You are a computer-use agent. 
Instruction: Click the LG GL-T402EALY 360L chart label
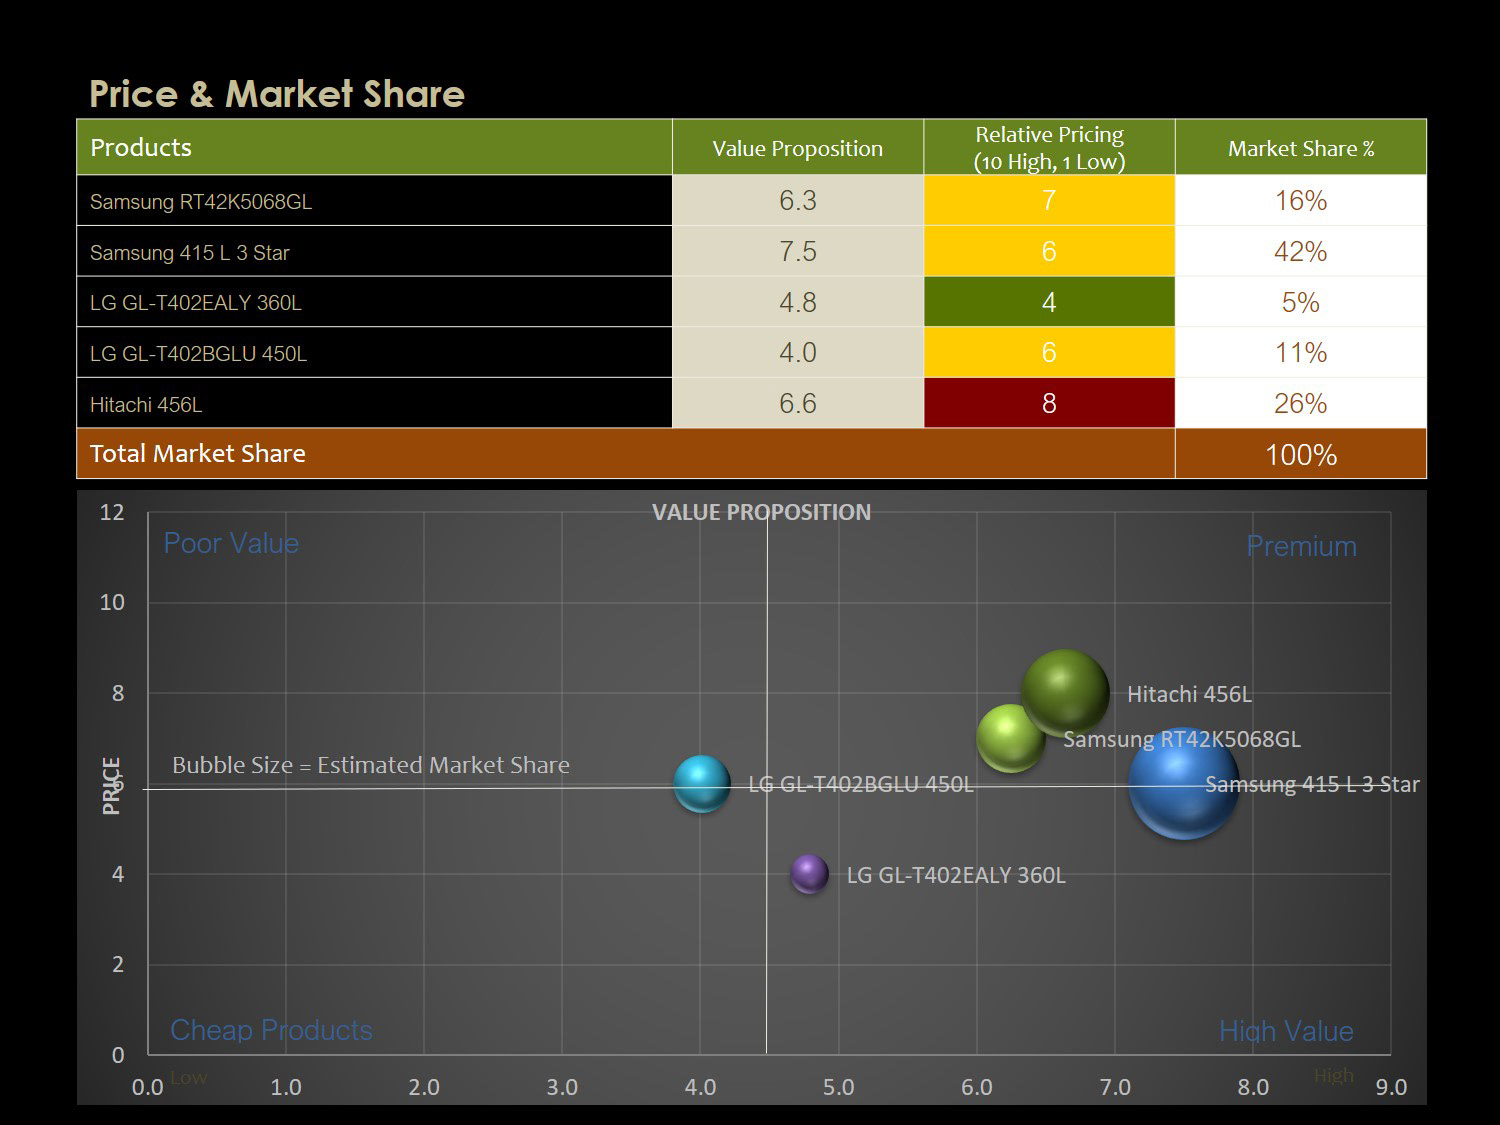[956, 875]
